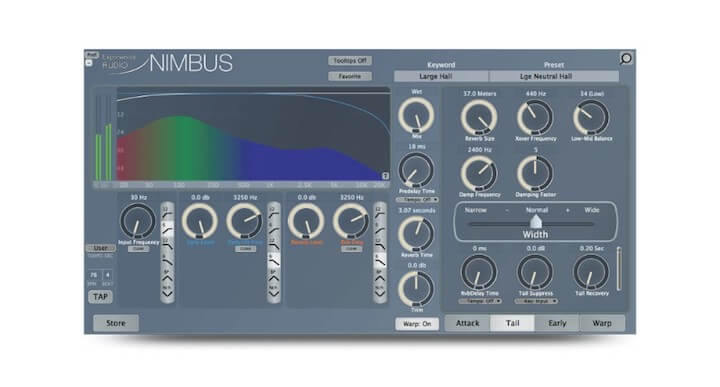Select the notch filter icon in Input filter strip
The image size is (720, 387).
coord(168,292)
